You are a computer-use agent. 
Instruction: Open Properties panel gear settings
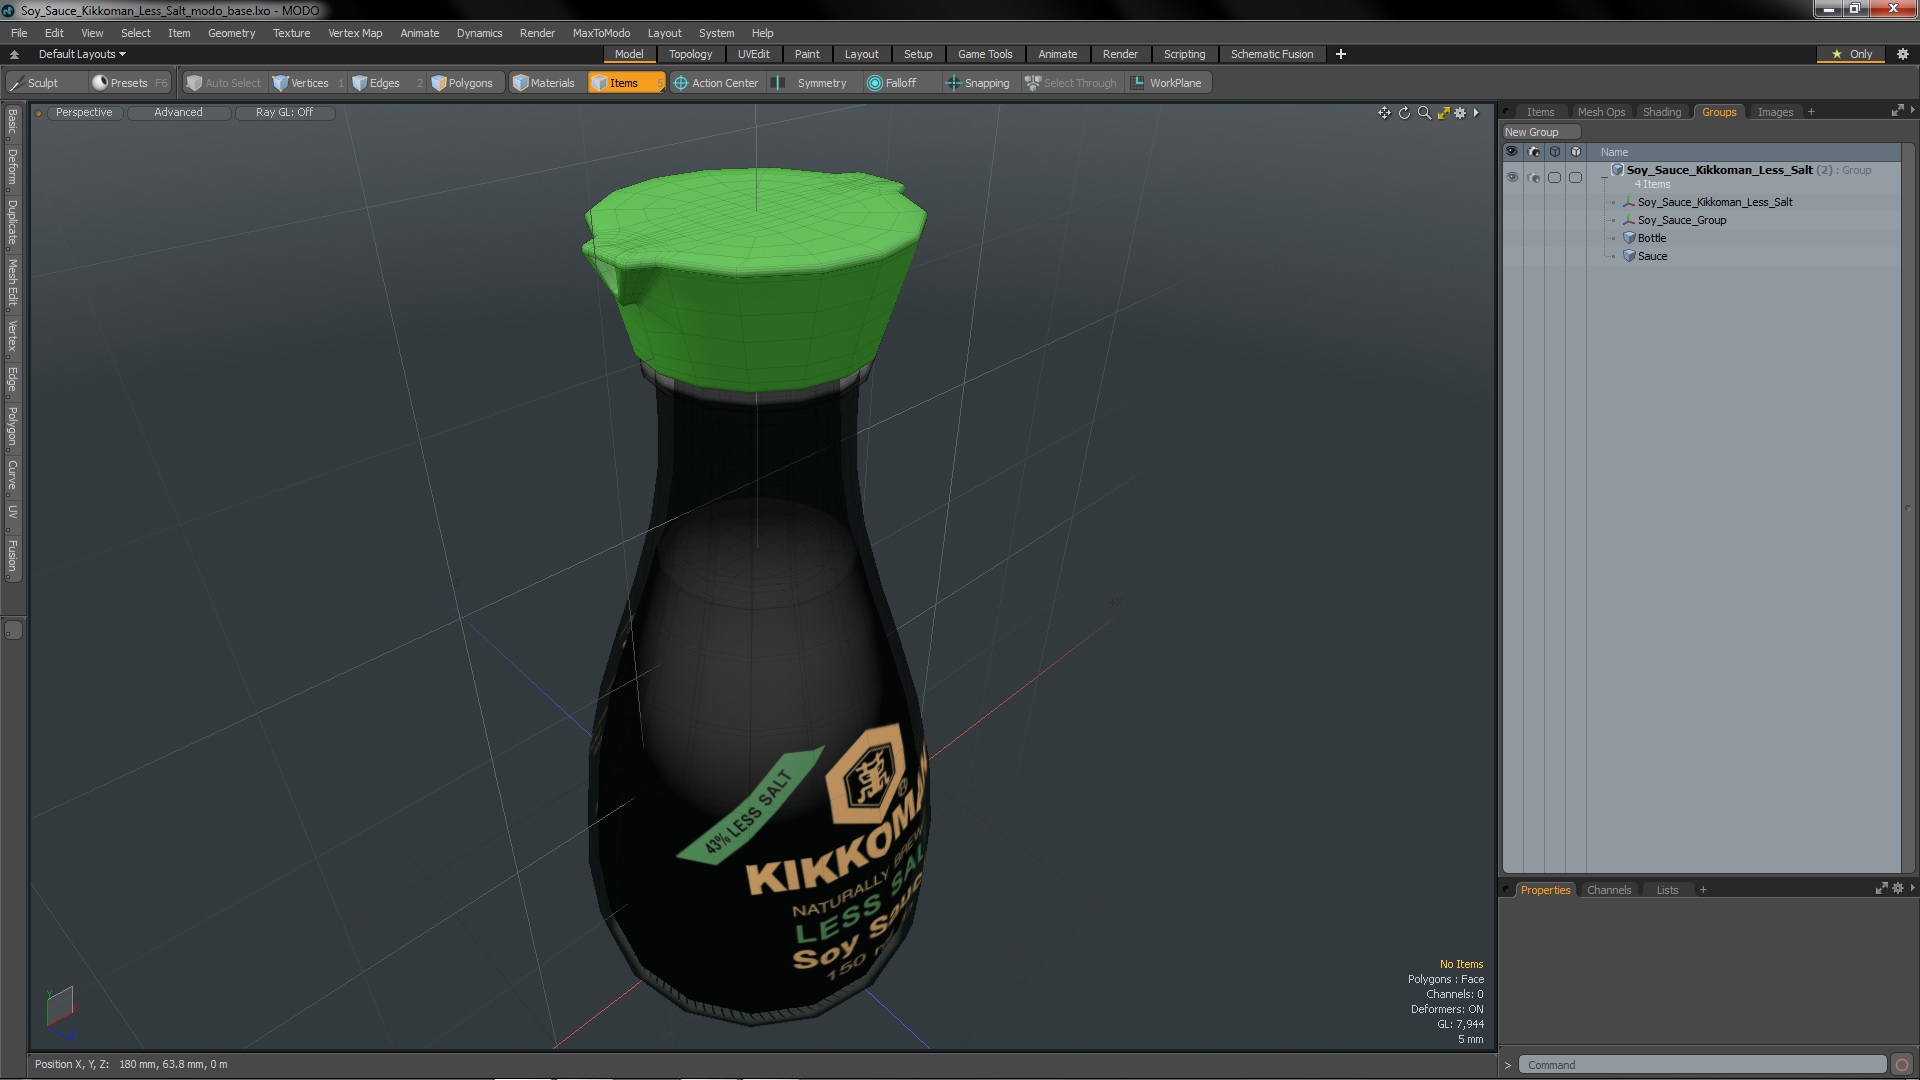tap(1897, 888)
